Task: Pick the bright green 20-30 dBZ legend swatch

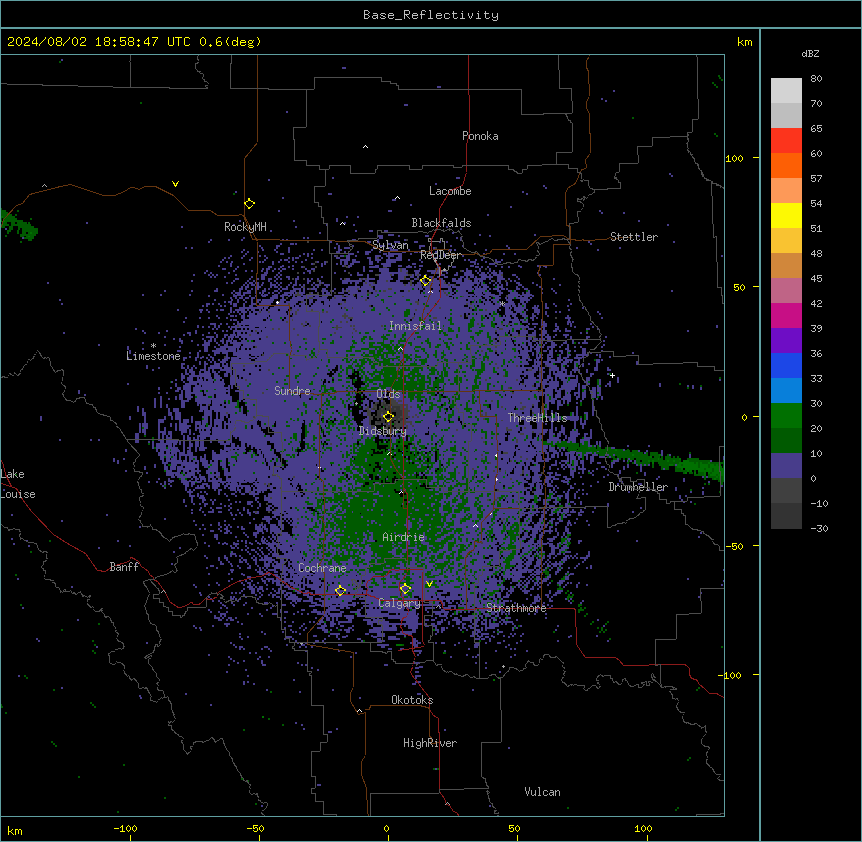Action: coord(786,416)
